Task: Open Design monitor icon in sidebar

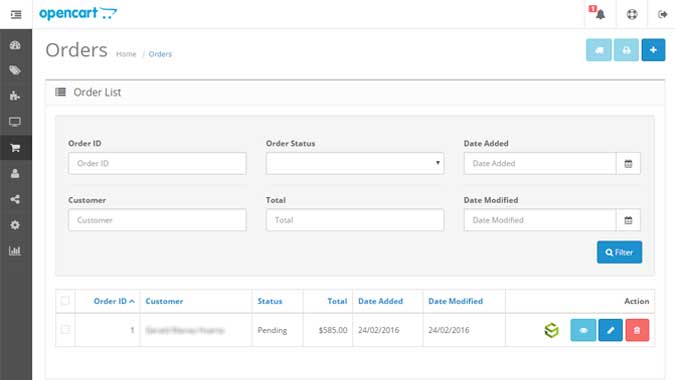Action: [15, 122]
